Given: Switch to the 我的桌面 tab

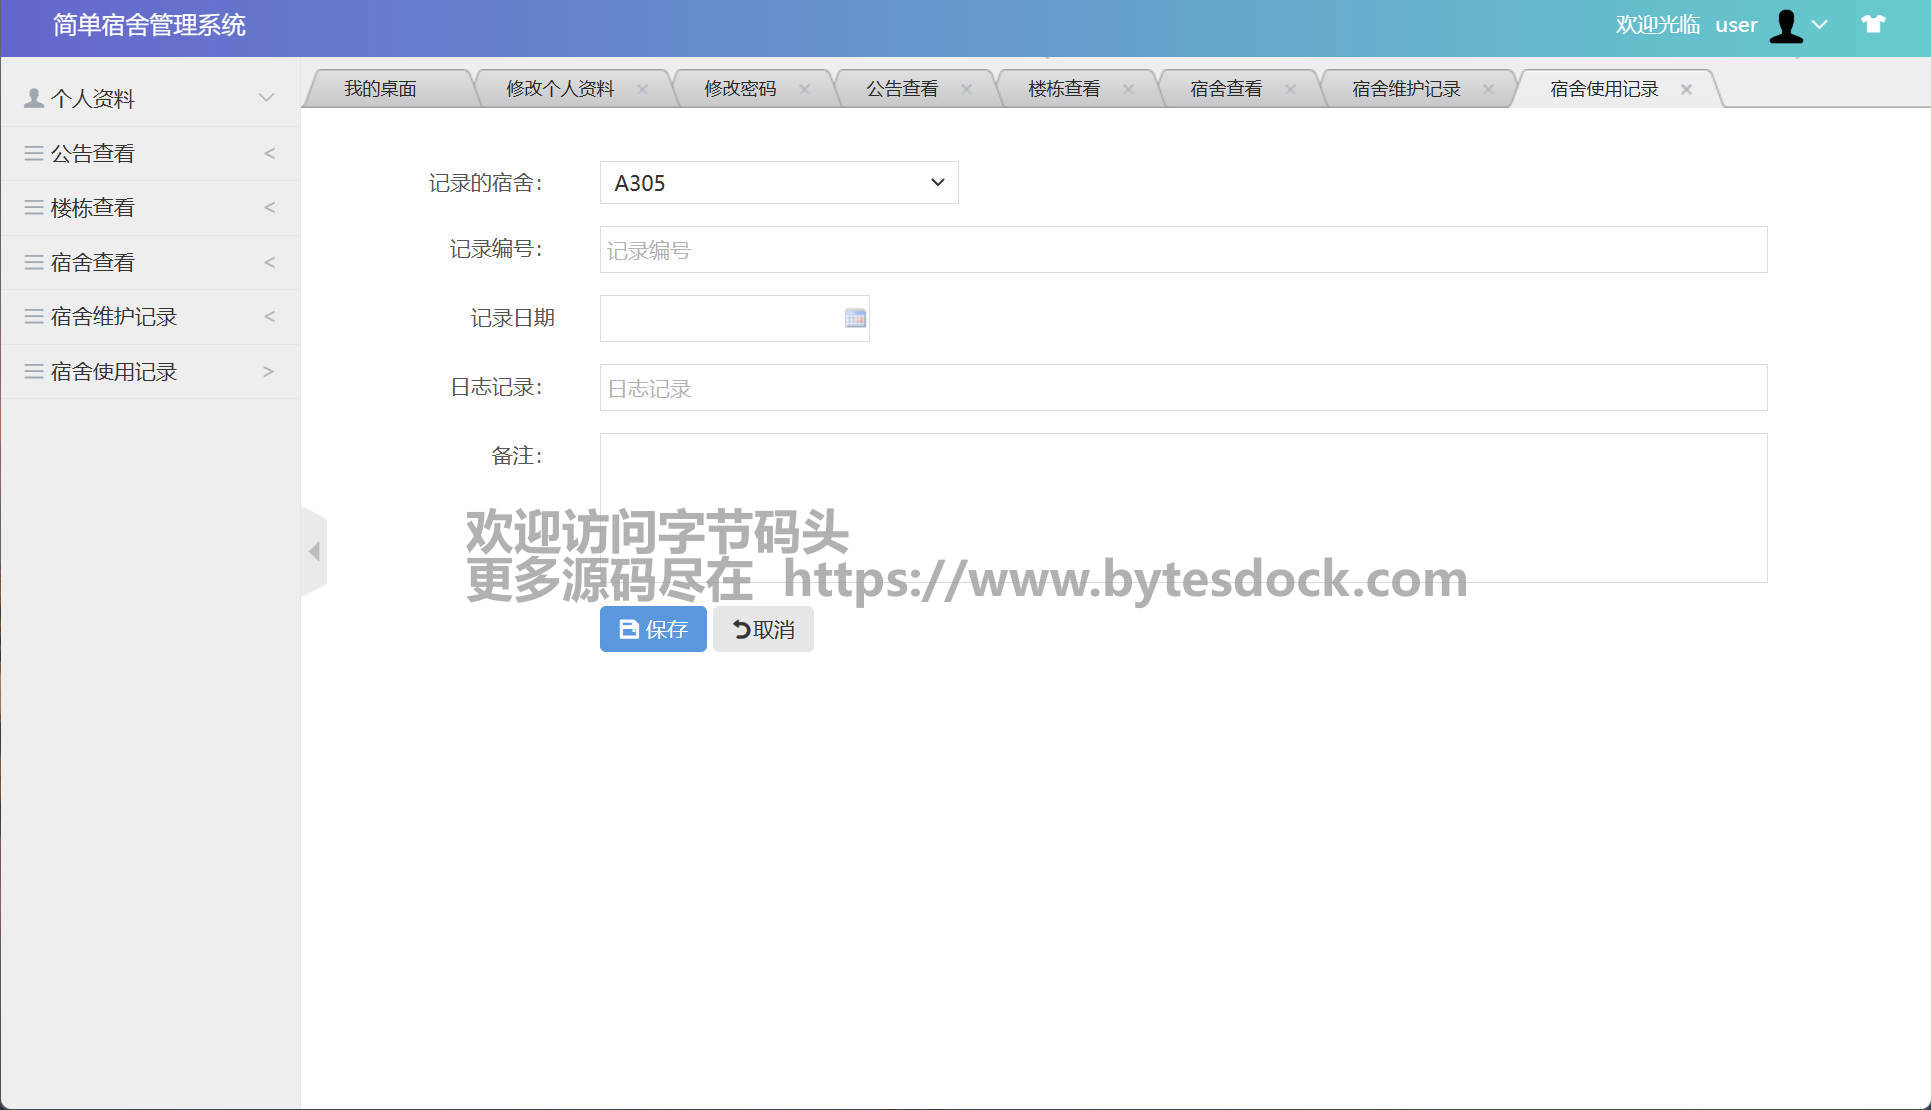Looking at the screenshot, I should tap(380, 89).
